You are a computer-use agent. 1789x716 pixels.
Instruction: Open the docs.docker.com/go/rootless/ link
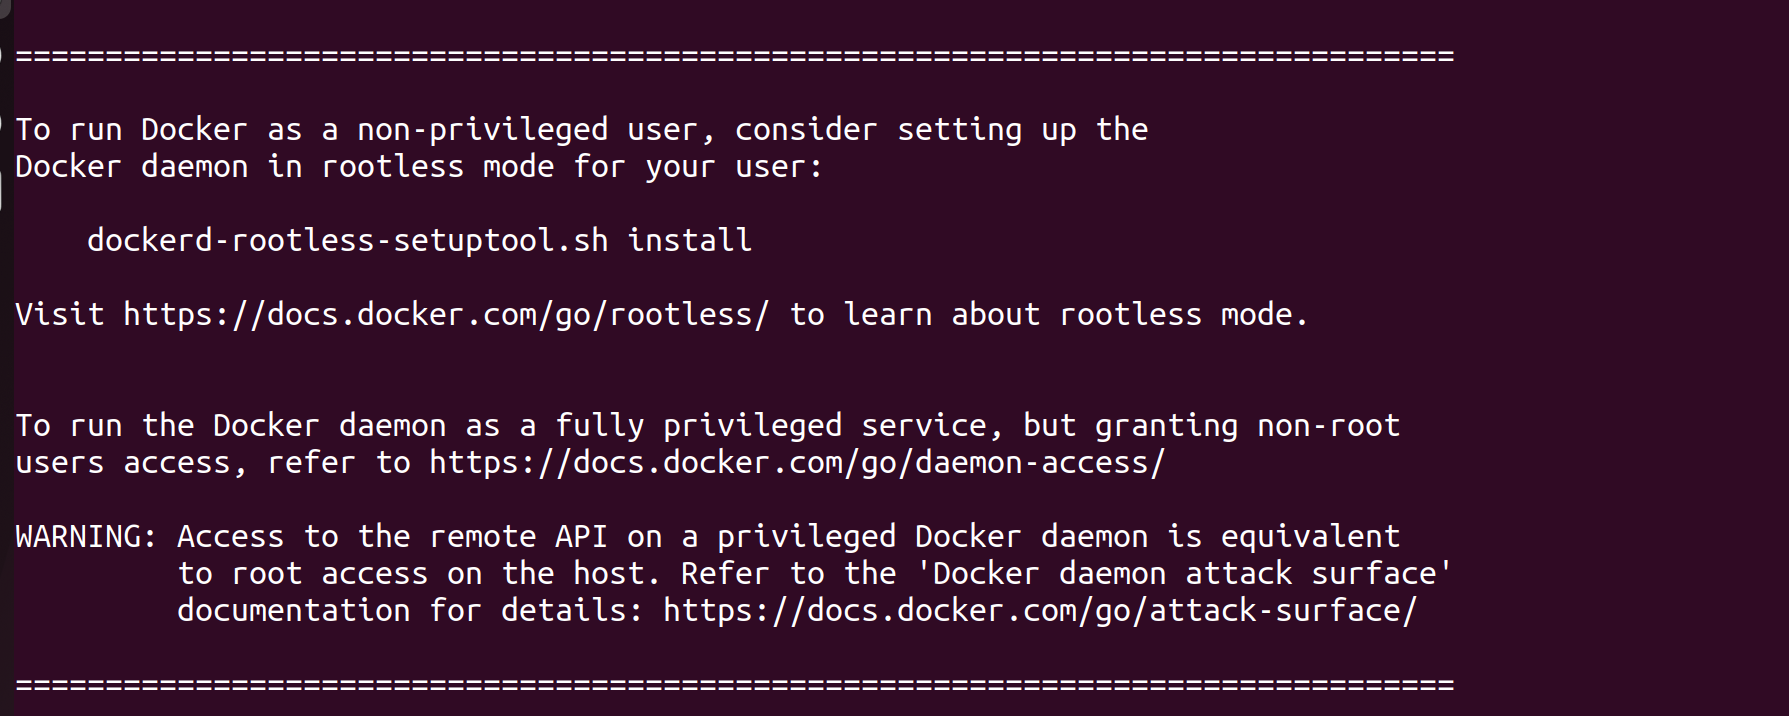(x=446, y=316)
